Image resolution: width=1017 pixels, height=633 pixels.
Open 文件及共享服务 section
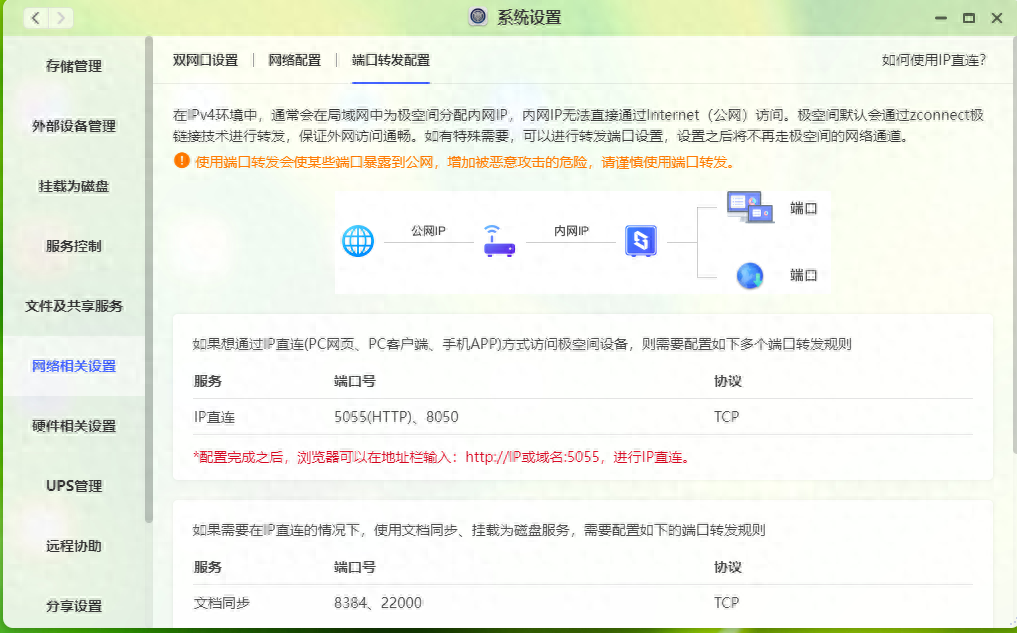coord(73,306)
